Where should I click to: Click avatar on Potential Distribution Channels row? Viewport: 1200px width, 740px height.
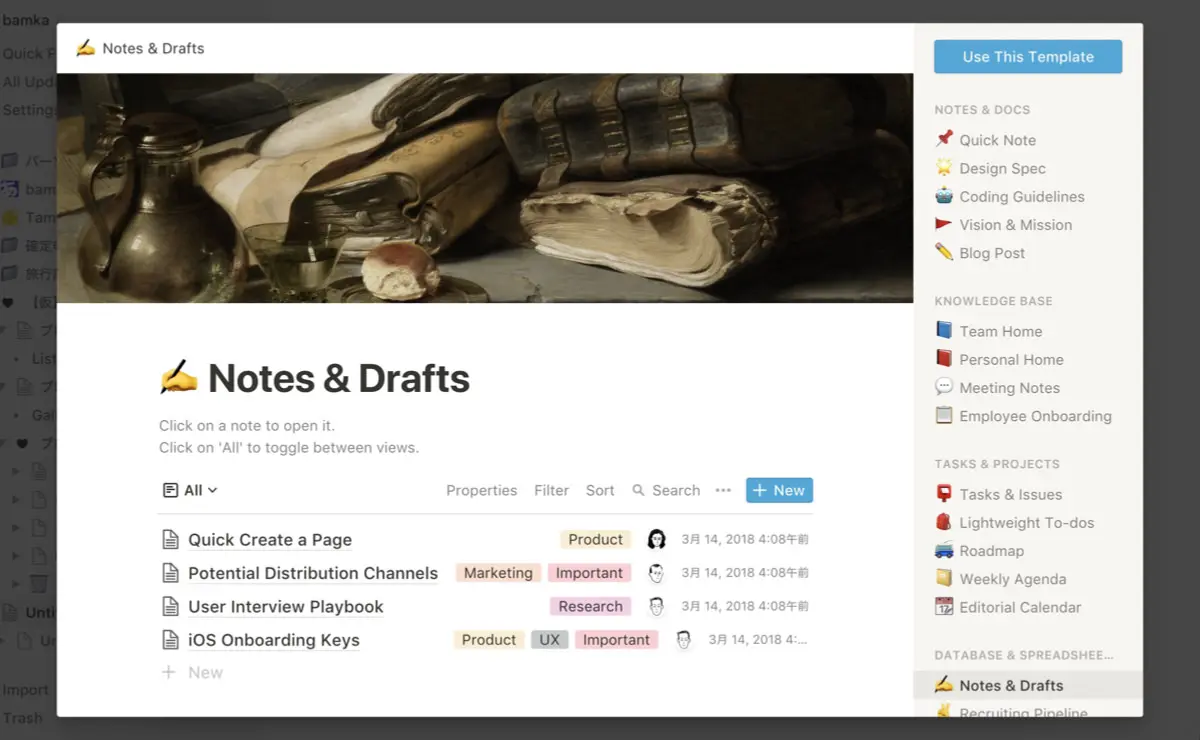[x=656, y=573]
